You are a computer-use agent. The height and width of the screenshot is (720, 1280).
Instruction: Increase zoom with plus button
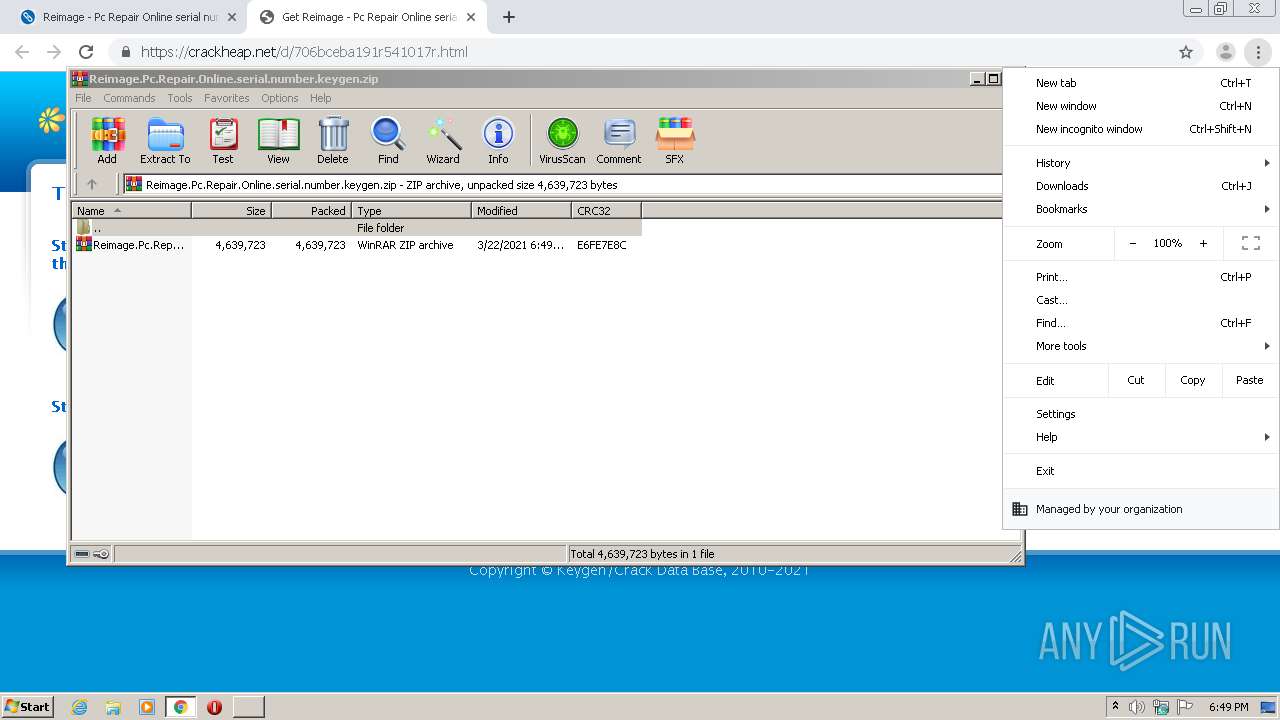[1203, 243]
